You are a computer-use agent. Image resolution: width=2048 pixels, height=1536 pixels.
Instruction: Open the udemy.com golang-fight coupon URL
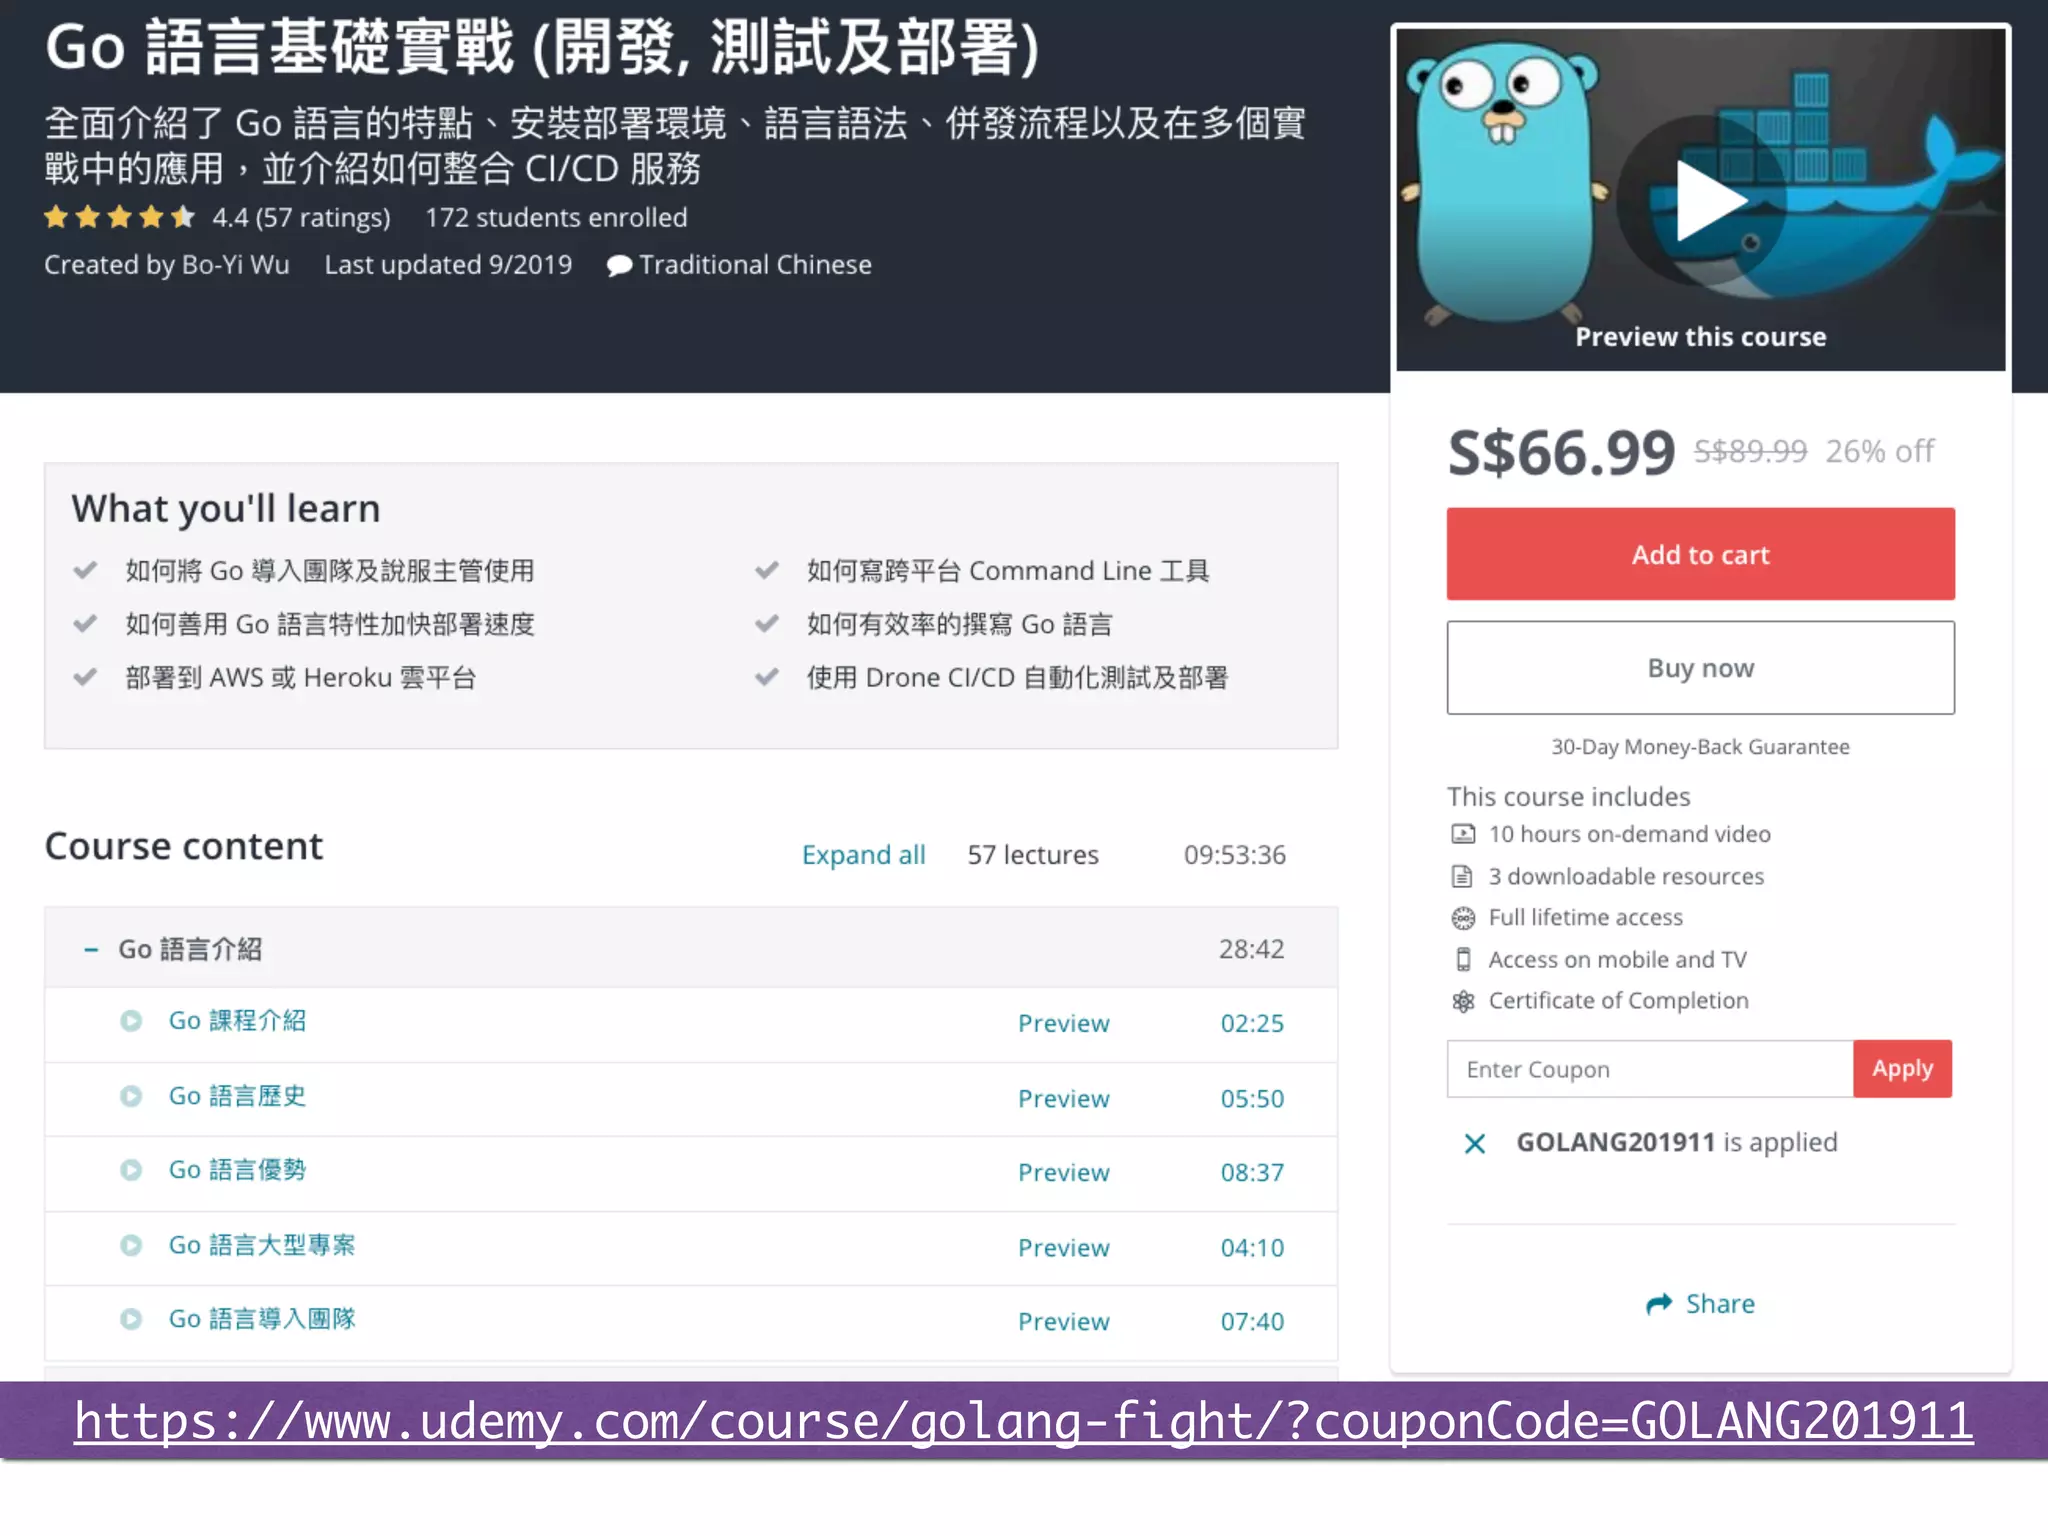pyautogui.click(x=1023, y=1422)
